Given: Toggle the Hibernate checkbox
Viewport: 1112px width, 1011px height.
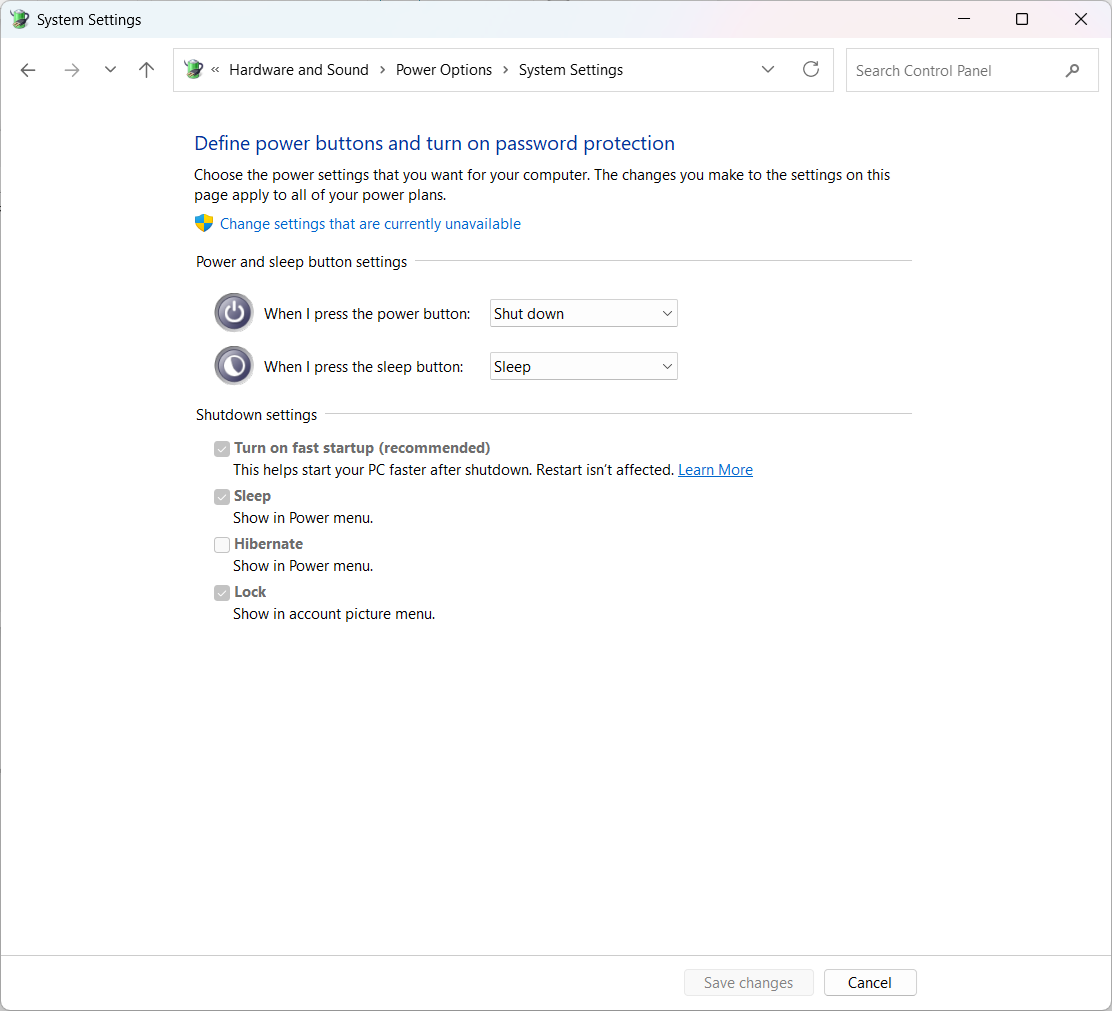Looking at the screenshot, I should click(222, 545).
